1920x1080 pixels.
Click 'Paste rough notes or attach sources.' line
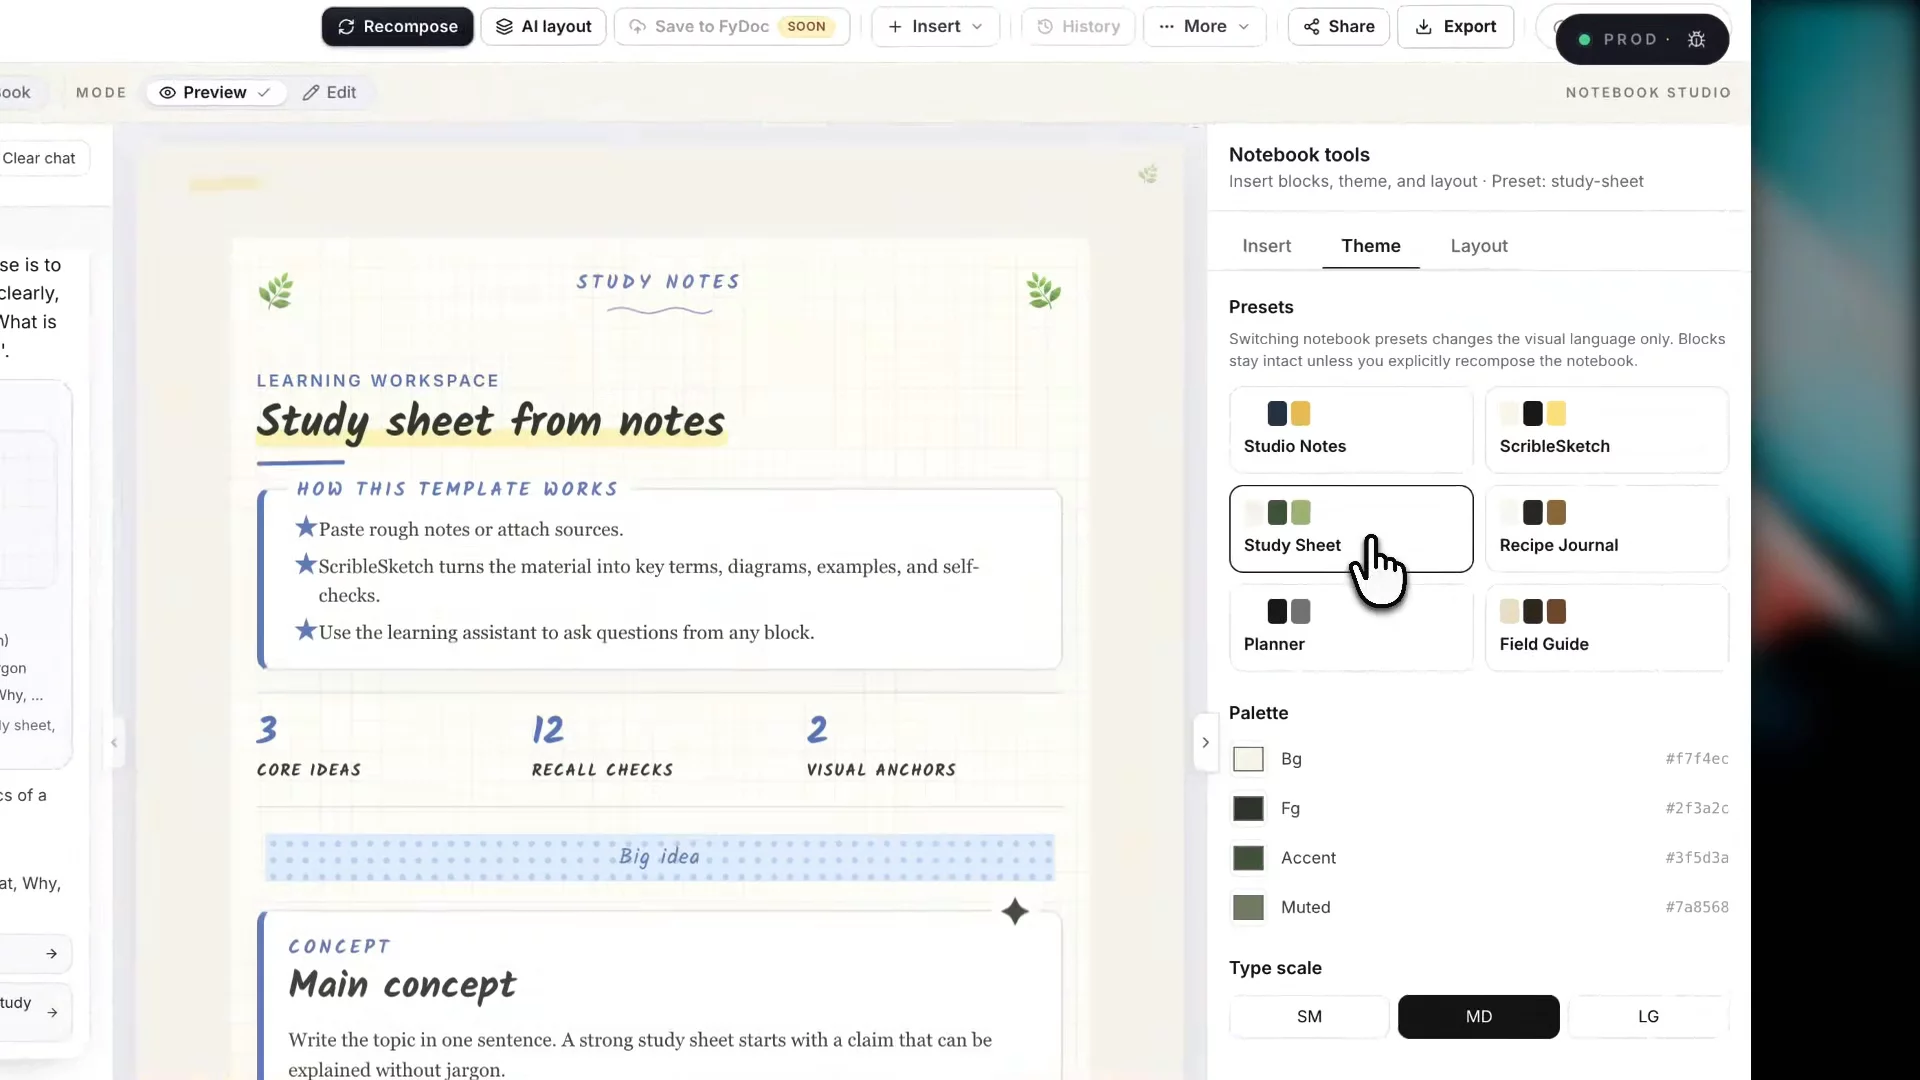(x=470, y=529)
